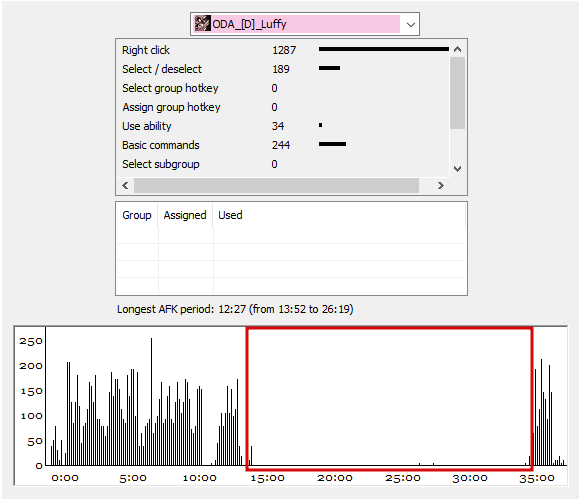
Task: Click the 10:00 label on the chart time axis
Action: [x=200, y=478]
